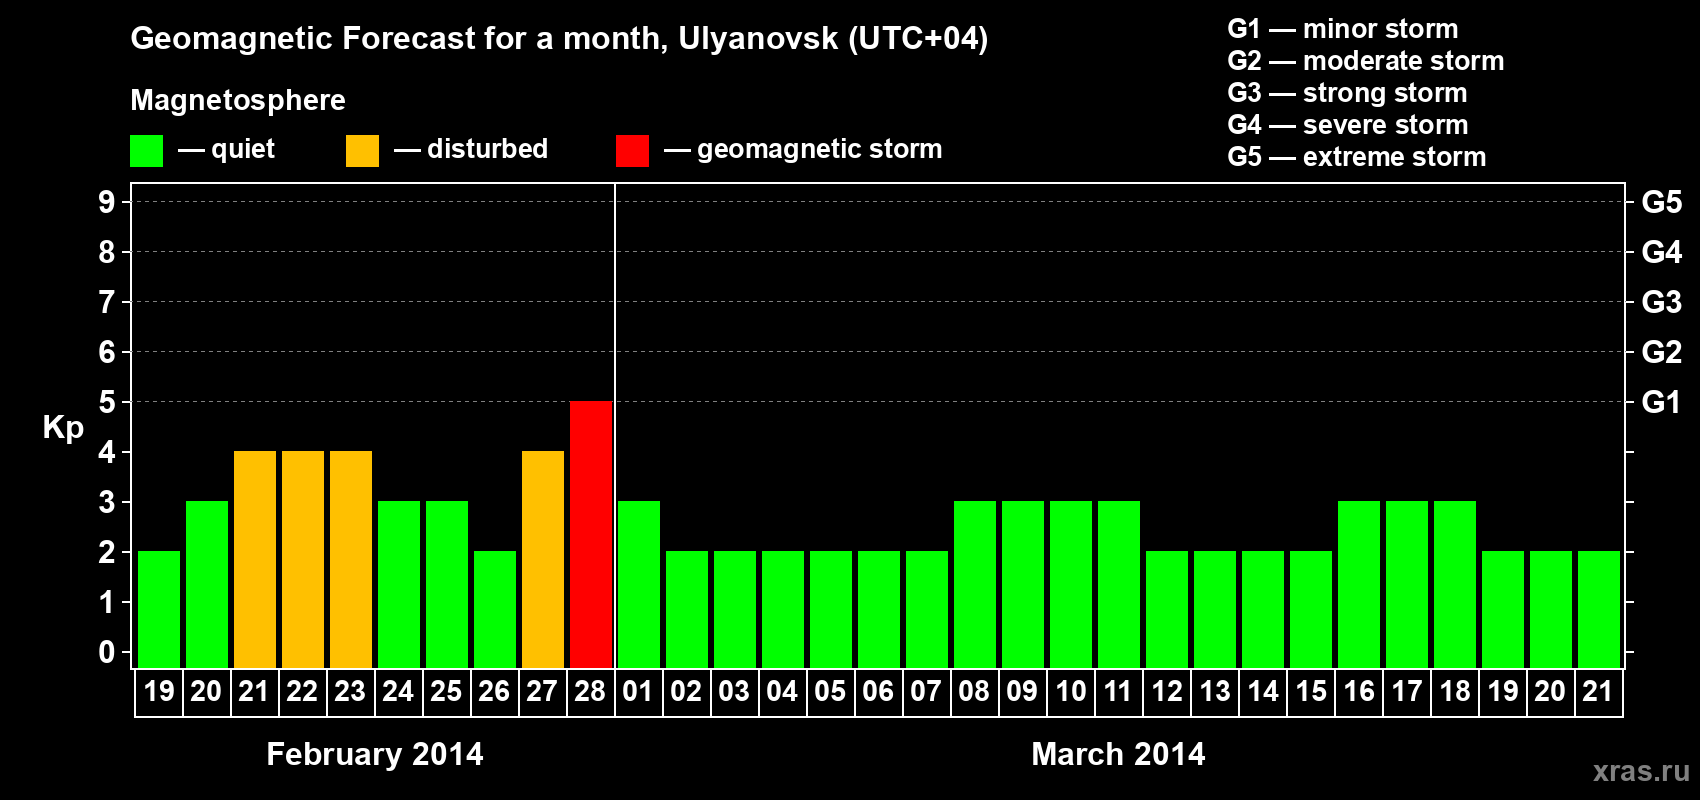
Task: Select the red bar for February 28
Action: [591, 534]
